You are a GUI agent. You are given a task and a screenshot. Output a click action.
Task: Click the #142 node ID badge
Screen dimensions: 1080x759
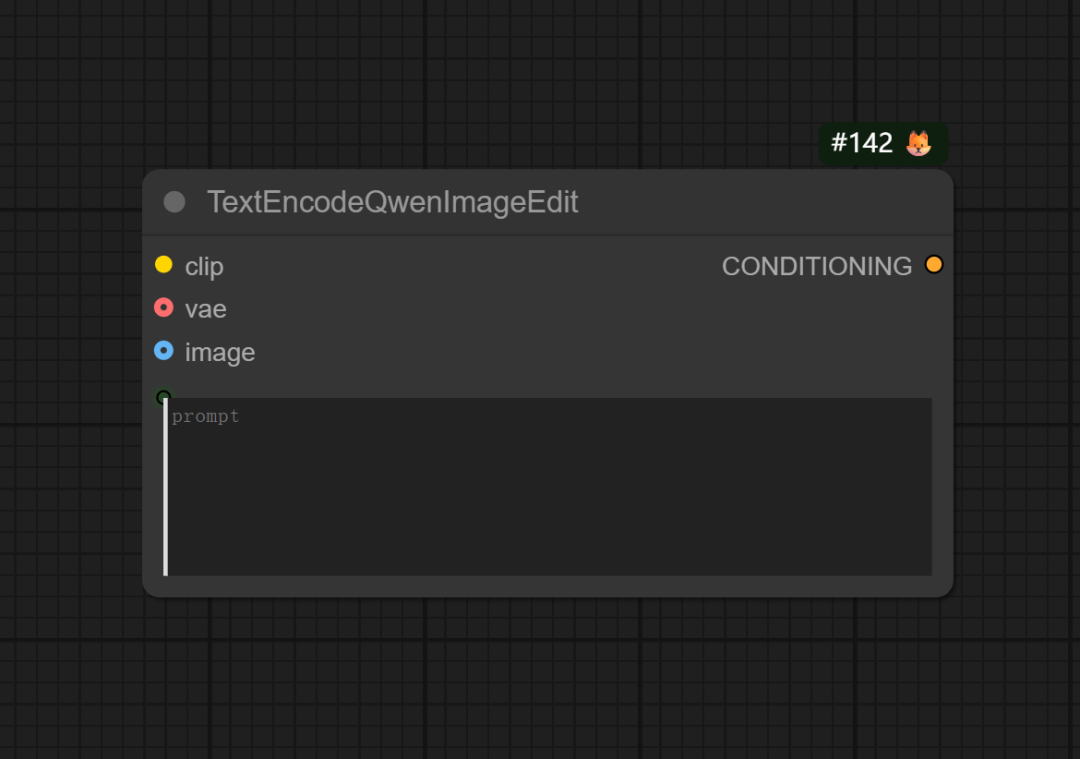862,143
